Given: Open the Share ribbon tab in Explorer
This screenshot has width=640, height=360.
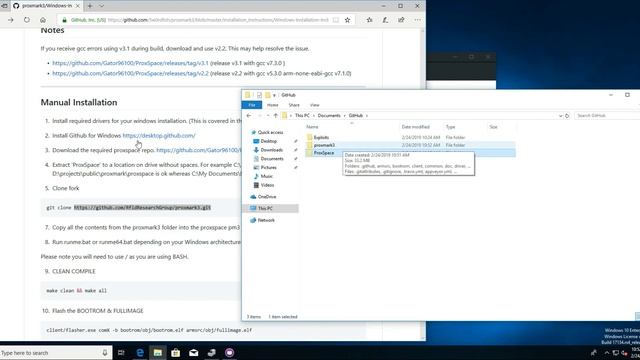Looking at the screenshot, I should point(294,105).
